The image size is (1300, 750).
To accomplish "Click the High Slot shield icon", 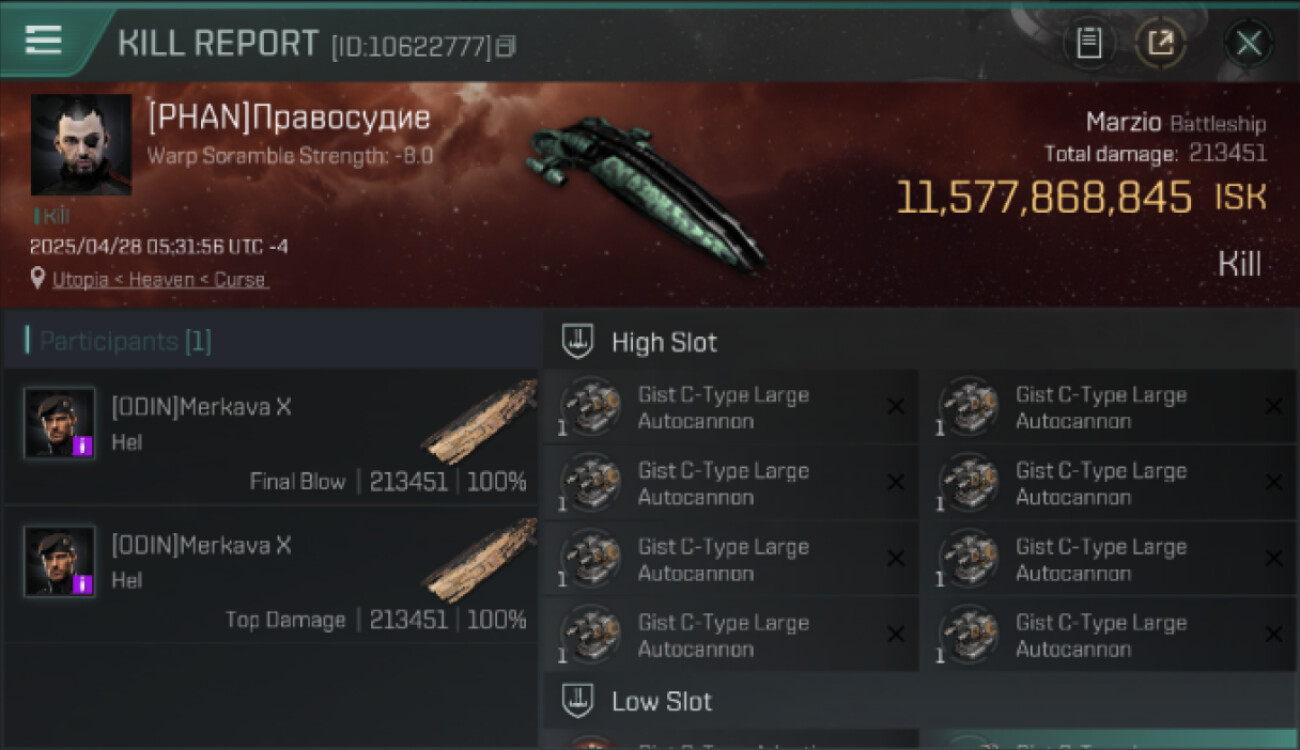I will pos(577,341).
